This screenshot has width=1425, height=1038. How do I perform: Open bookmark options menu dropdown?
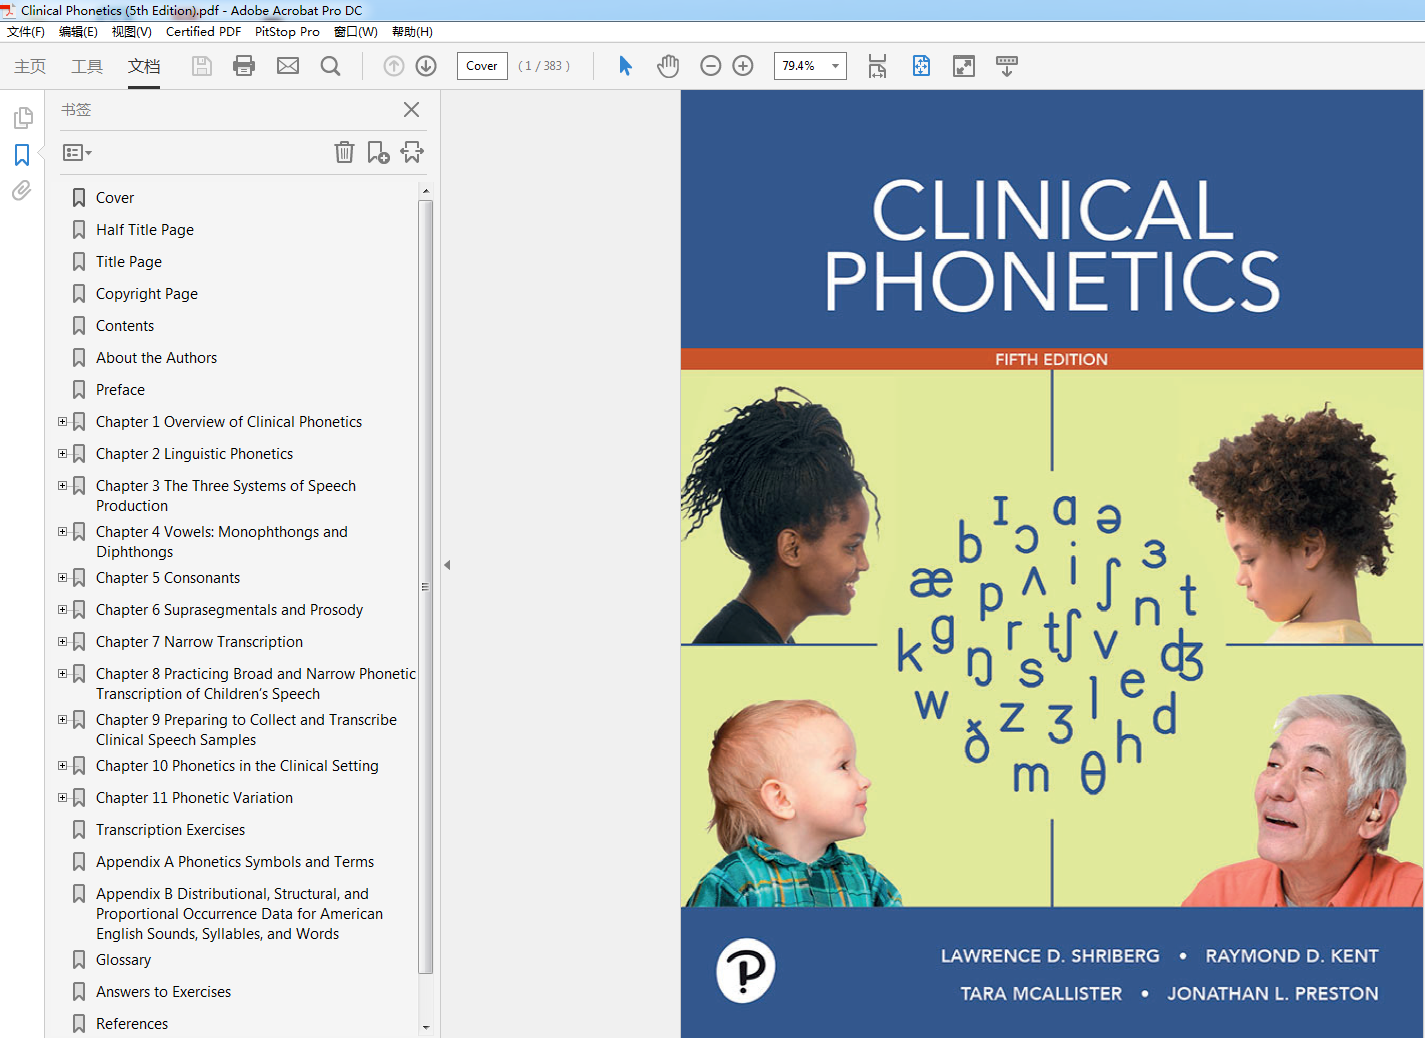click(x=77, y=153)
